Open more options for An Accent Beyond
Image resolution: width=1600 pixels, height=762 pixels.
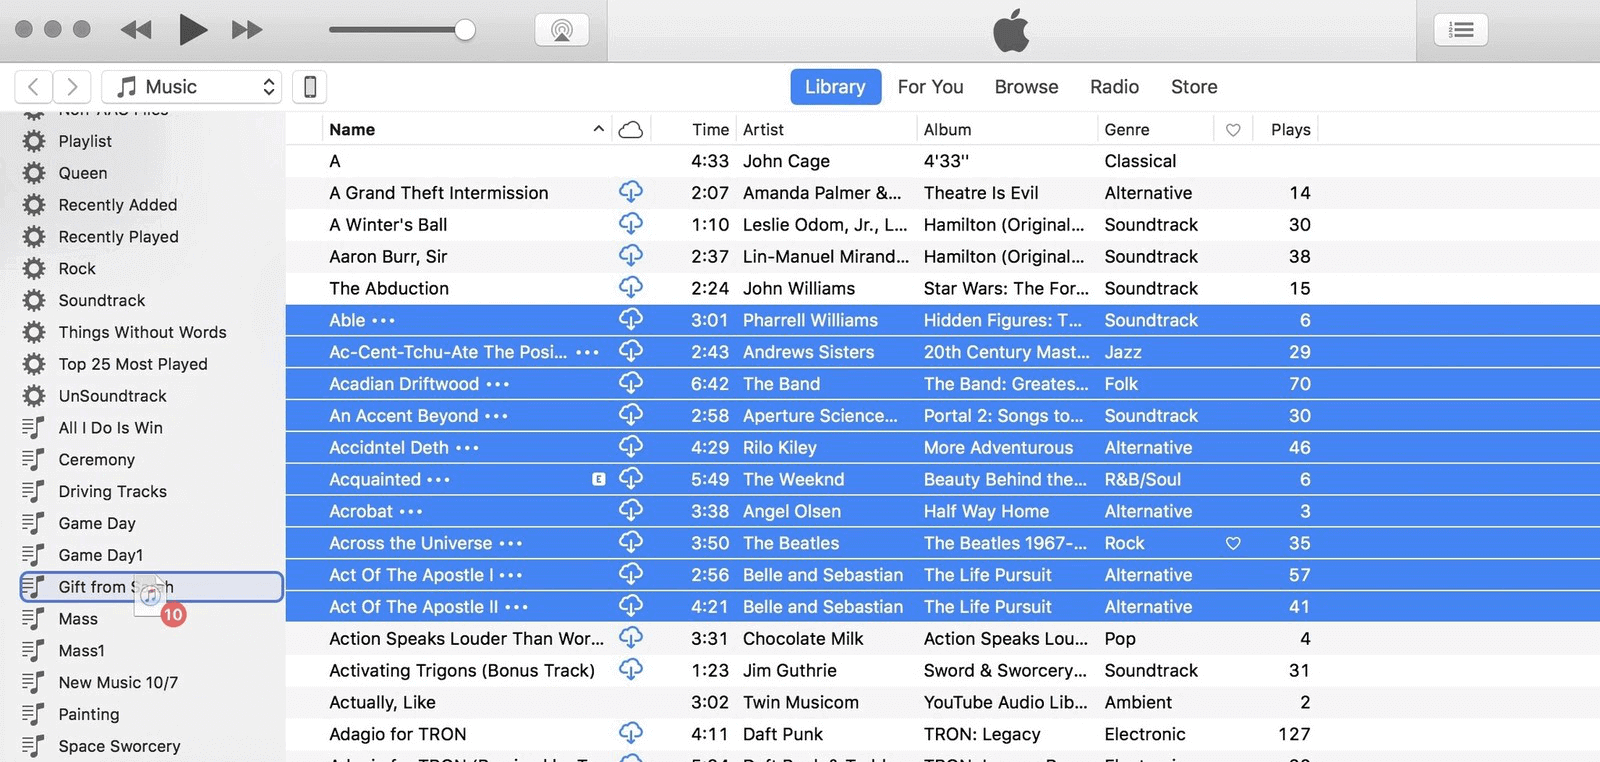(x=496, y=417)
